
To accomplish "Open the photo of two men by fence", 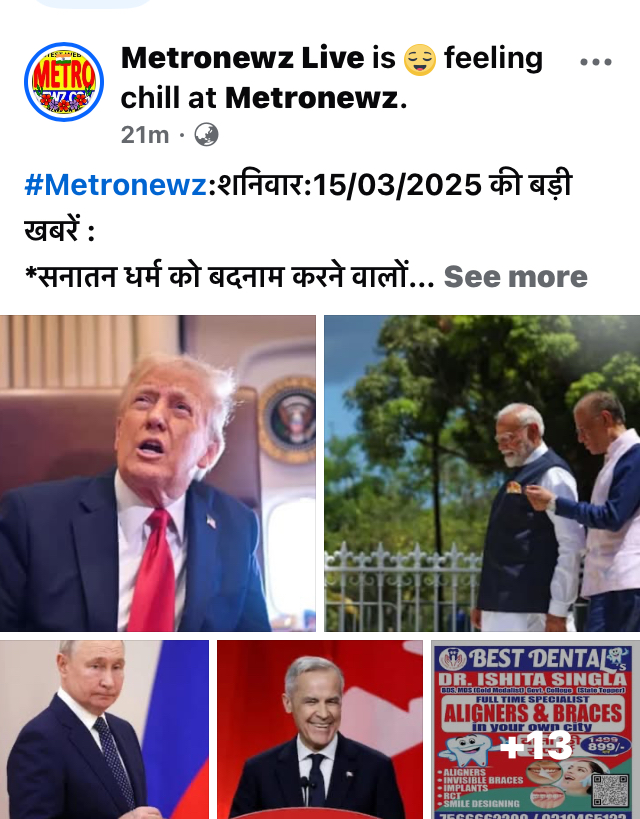I will click(482, 473).
